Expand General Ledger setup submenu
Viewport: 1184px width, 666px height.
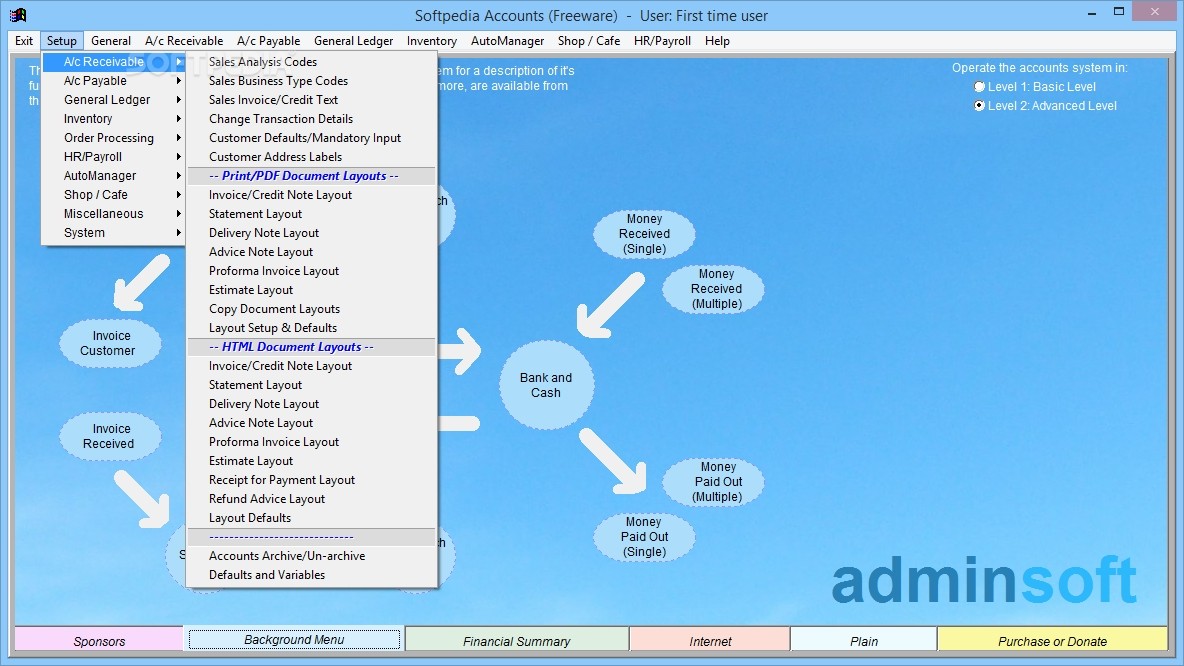tap(113, 100)
